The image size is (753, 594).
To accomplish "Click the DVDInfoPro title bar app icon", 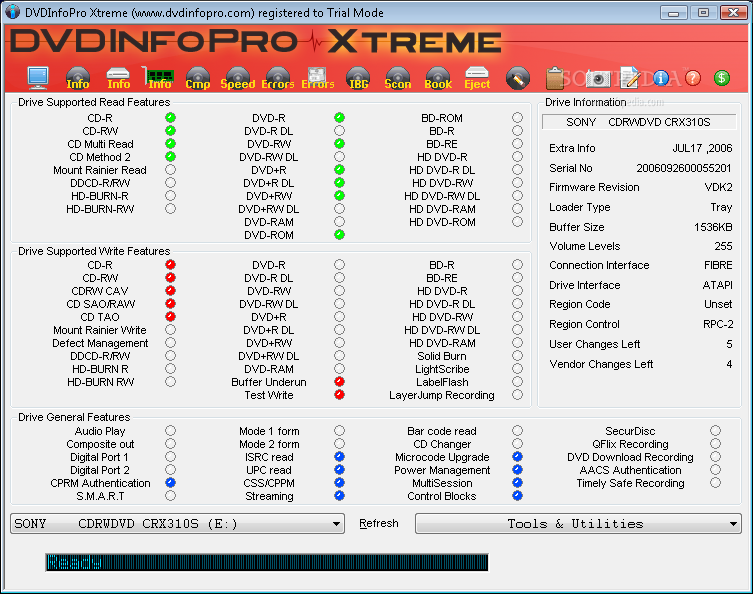I will (x=12, y=12).
